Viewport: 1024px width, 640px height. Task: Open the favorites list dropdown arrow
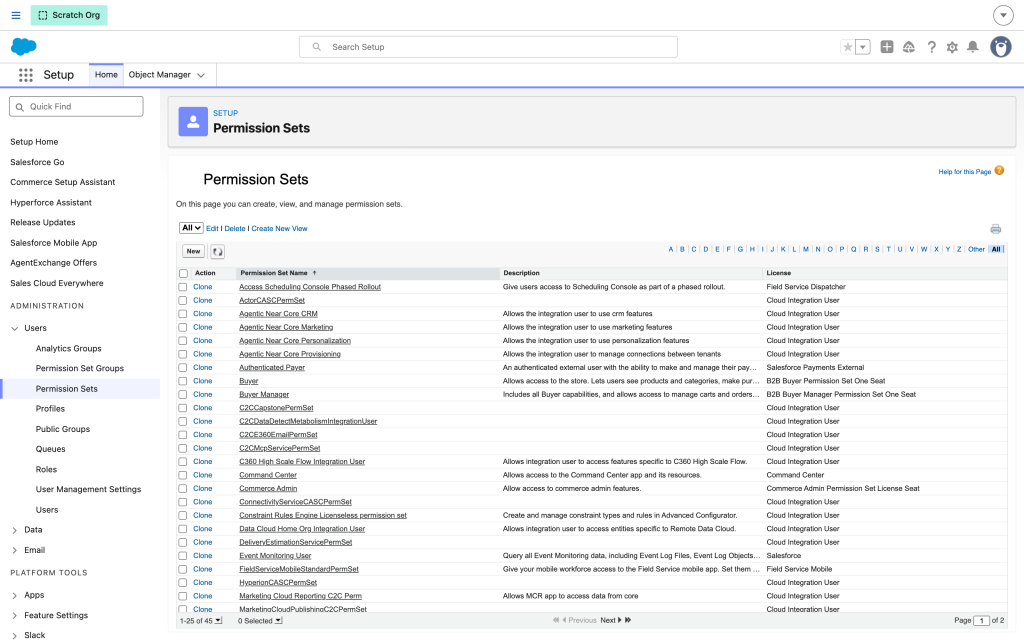tap(863, 47)
